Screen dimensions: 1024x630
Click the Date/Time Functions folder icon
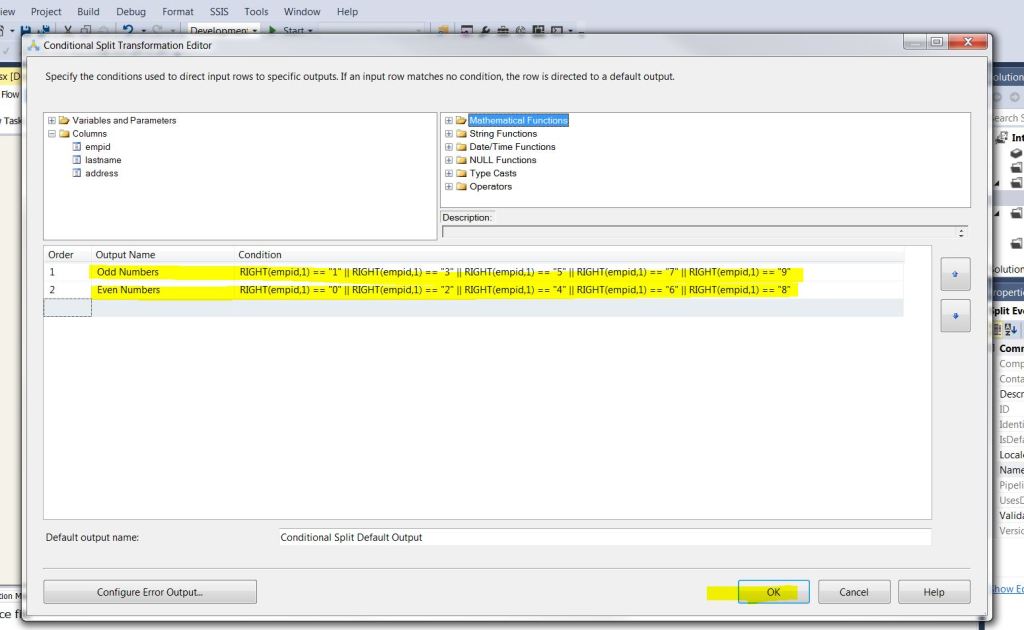(x=461, y=147)
